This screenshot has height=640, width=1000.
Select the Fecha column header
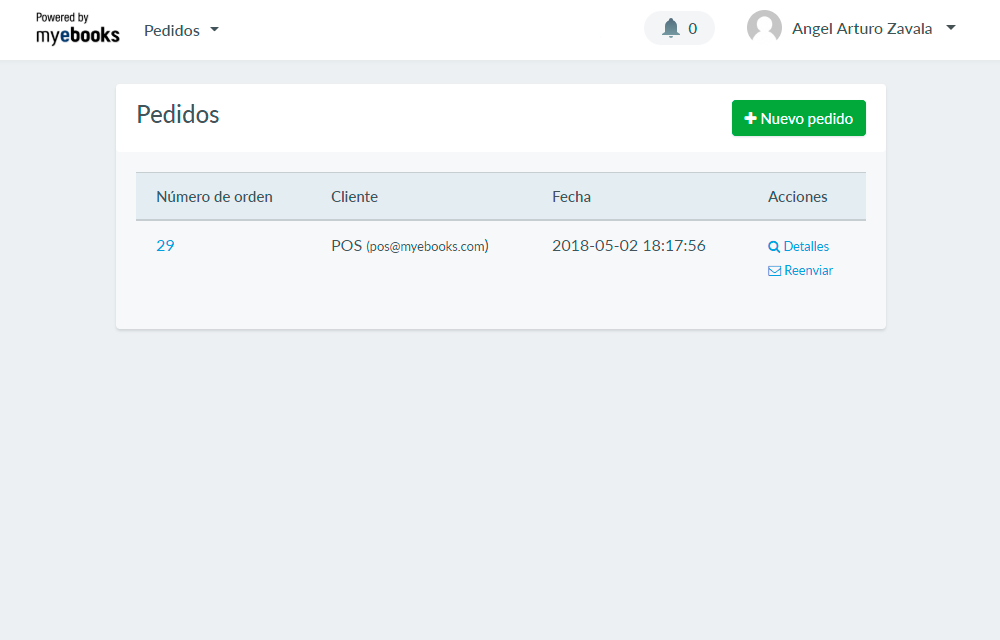(x=571, y=197)
